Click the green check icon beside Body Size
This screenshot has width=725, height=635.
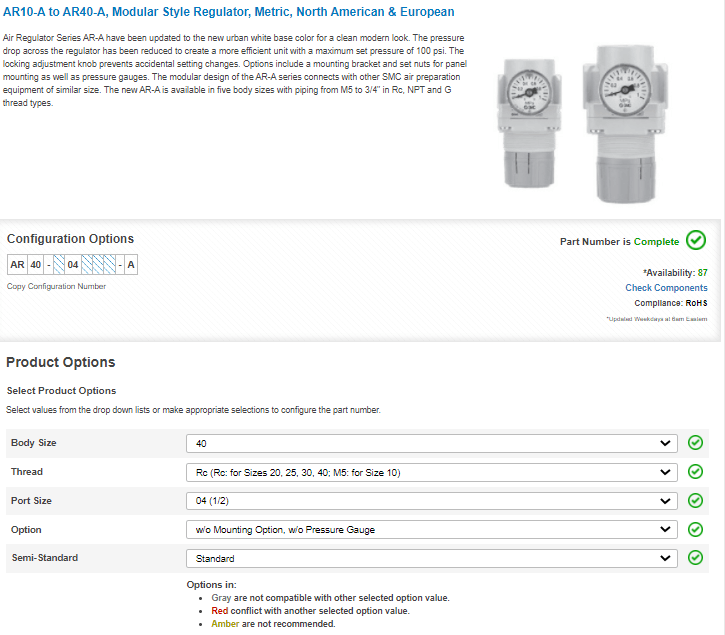coord(696,443)
